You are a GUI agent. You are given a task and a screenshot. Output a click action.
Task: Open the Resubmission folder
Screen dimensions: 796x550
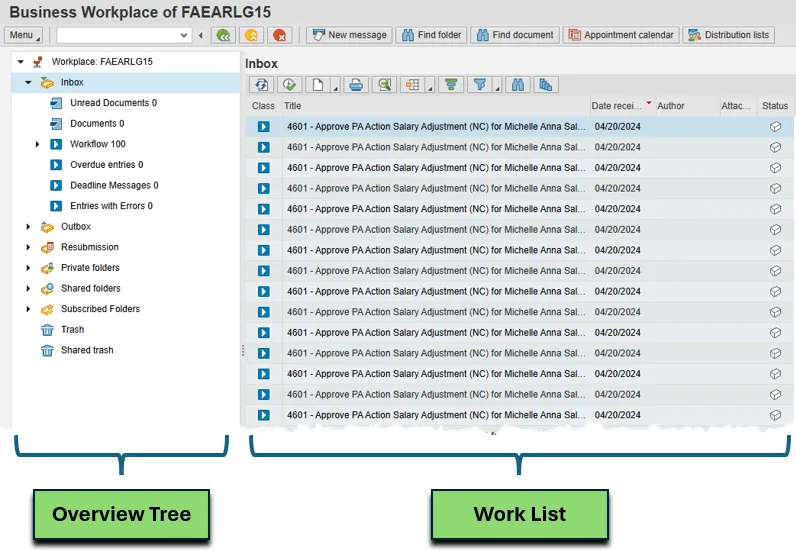coord(90,247)
